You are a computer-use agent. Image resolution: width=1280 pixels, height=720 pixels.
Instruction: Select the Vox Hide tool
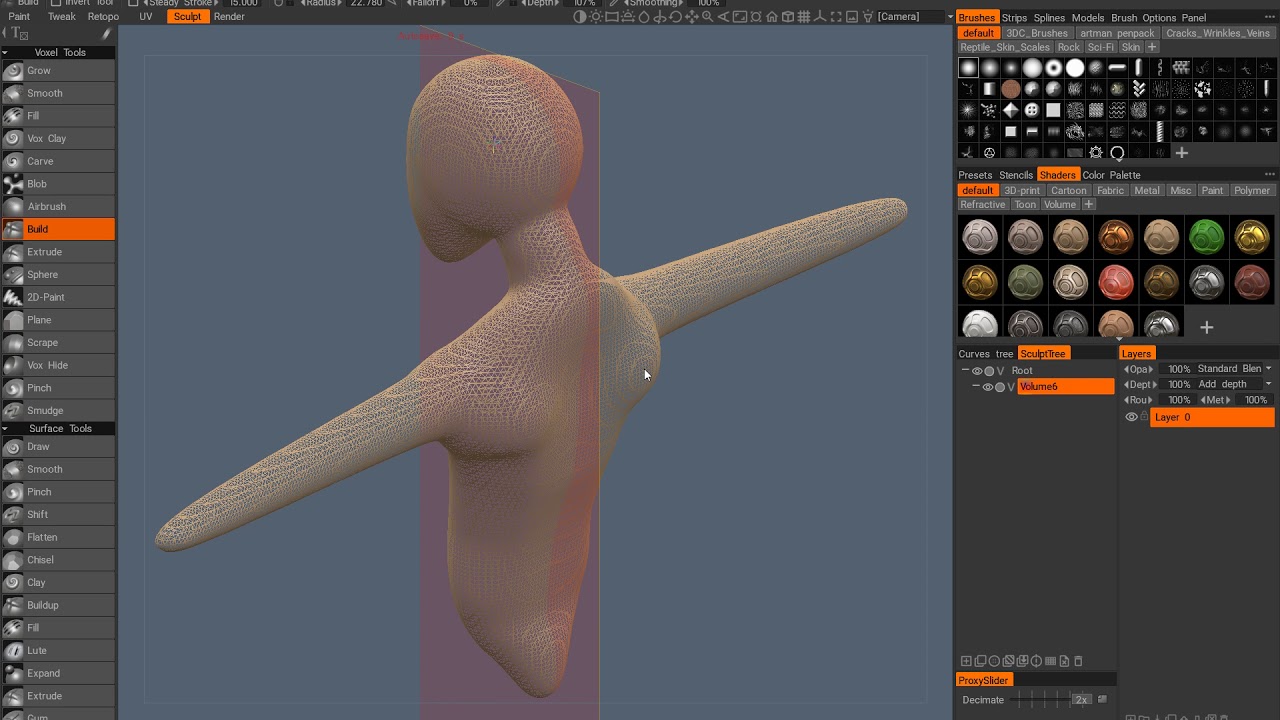point(58,365)
